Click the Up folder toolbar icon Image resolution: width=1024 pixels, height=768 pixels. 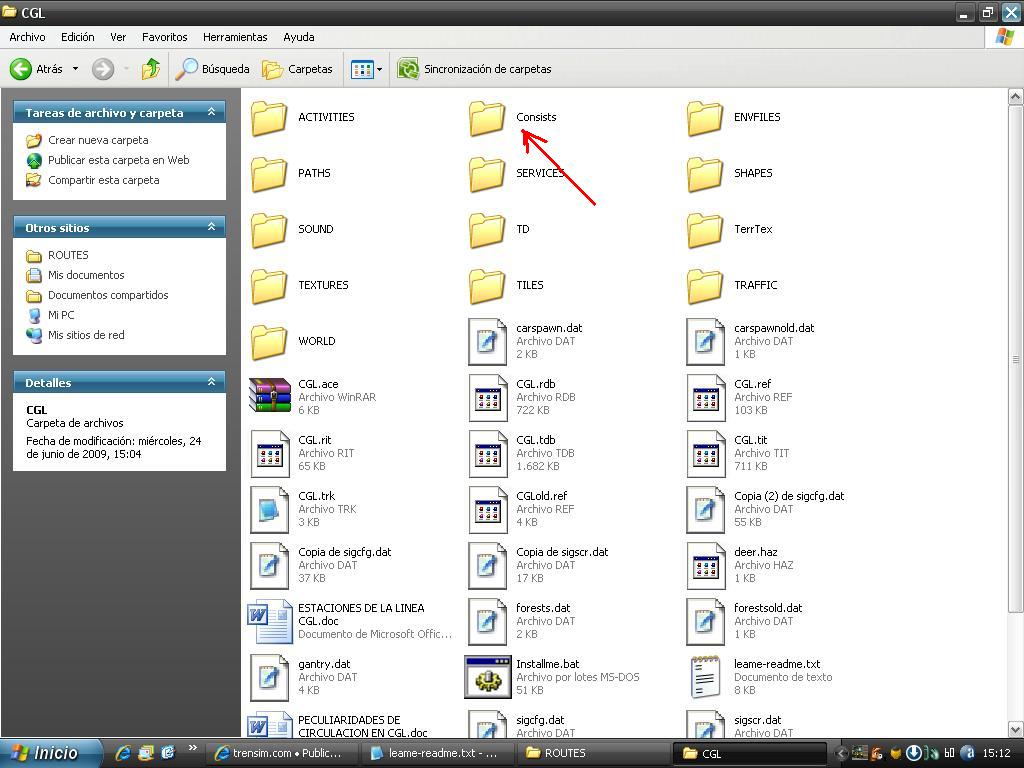click(151, 69)
